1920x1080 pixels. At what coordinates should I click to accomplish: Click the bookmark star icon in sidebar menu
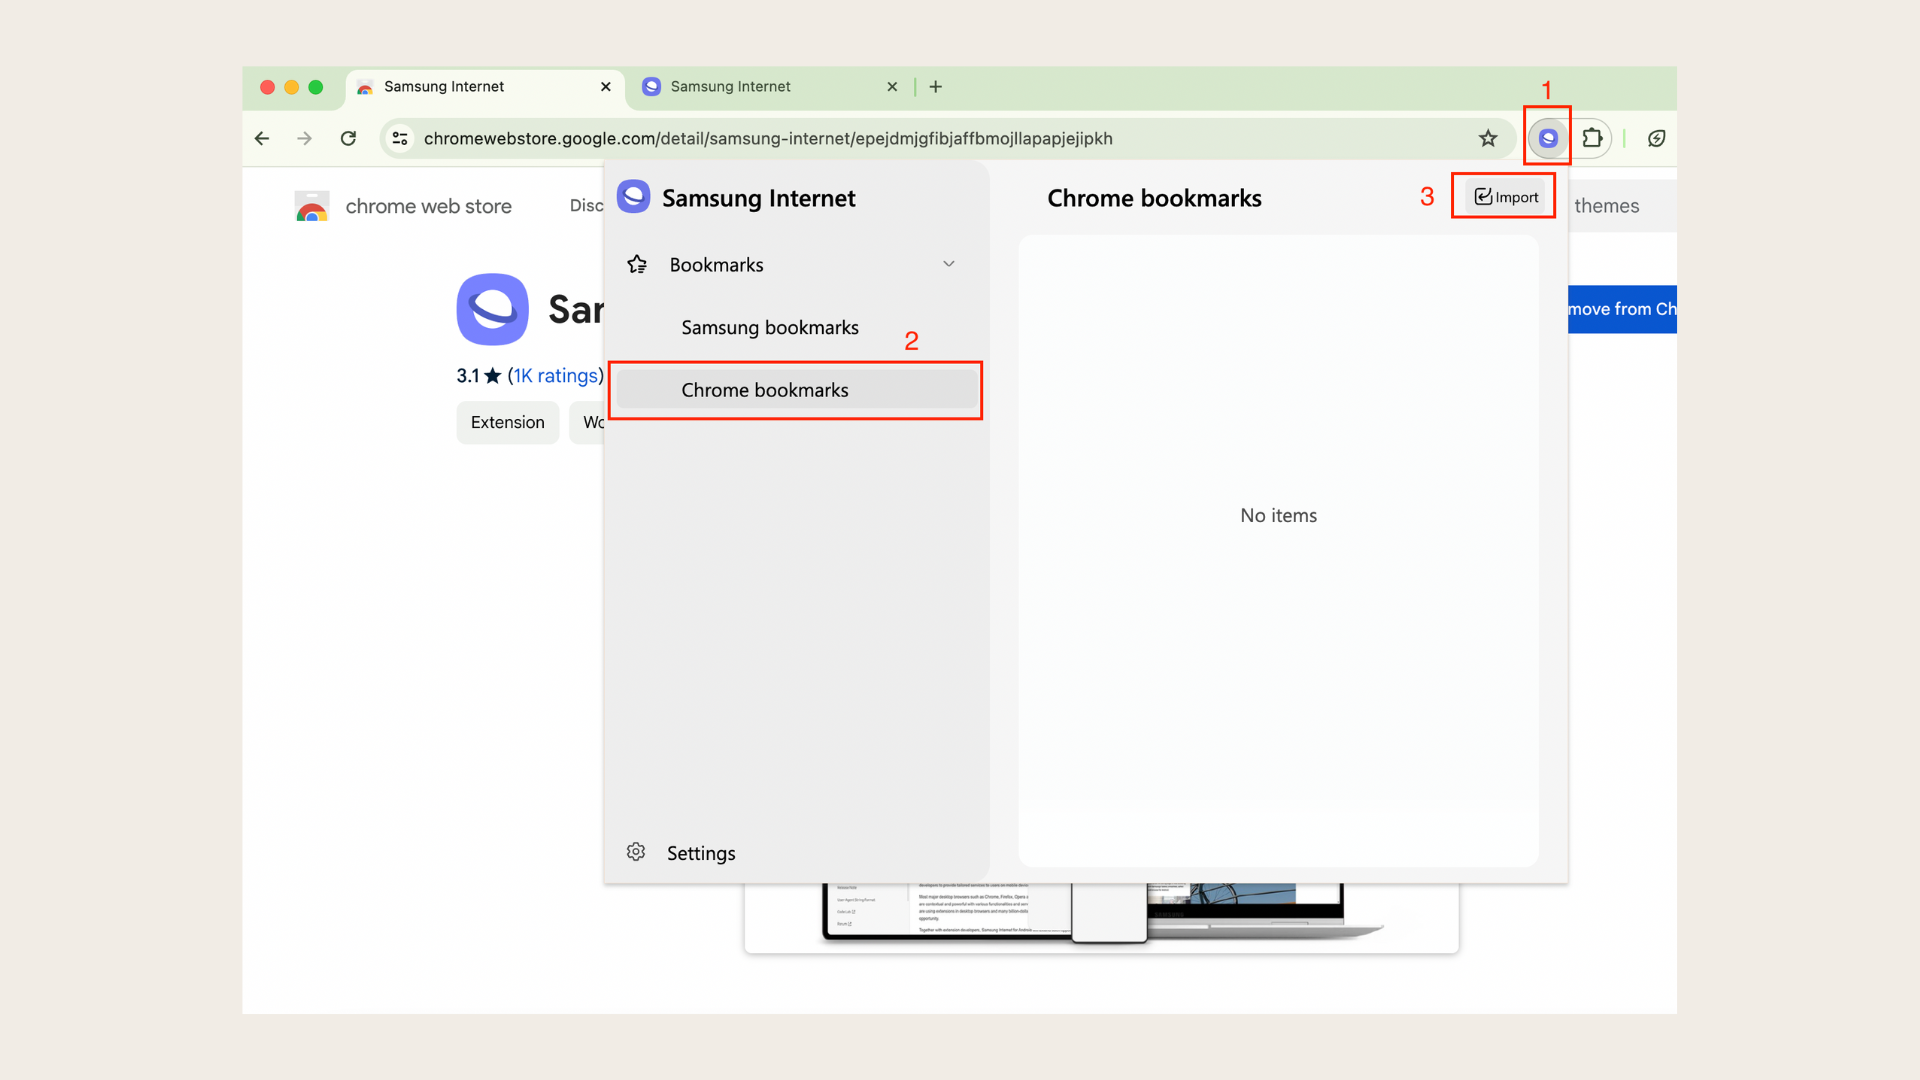click(x=637, y=264)
